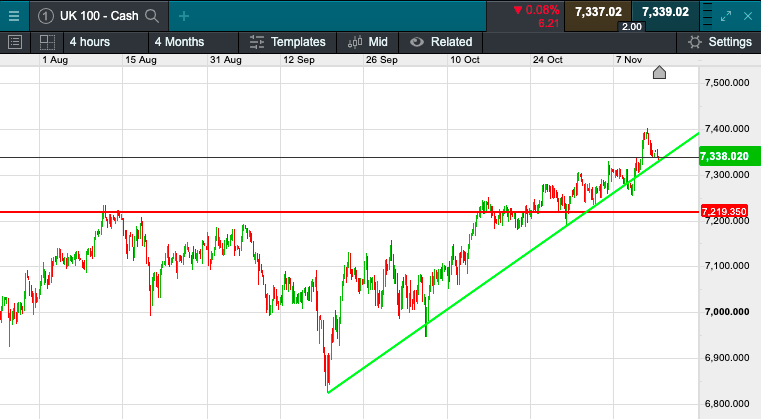Open the chart layout grid icon

(46, 42)
